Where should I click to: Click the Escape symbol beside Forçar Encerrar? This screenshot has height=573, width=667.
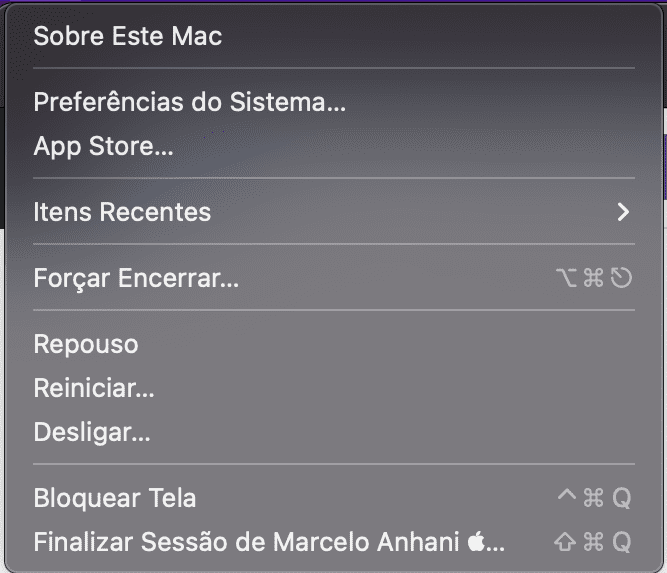621,278
